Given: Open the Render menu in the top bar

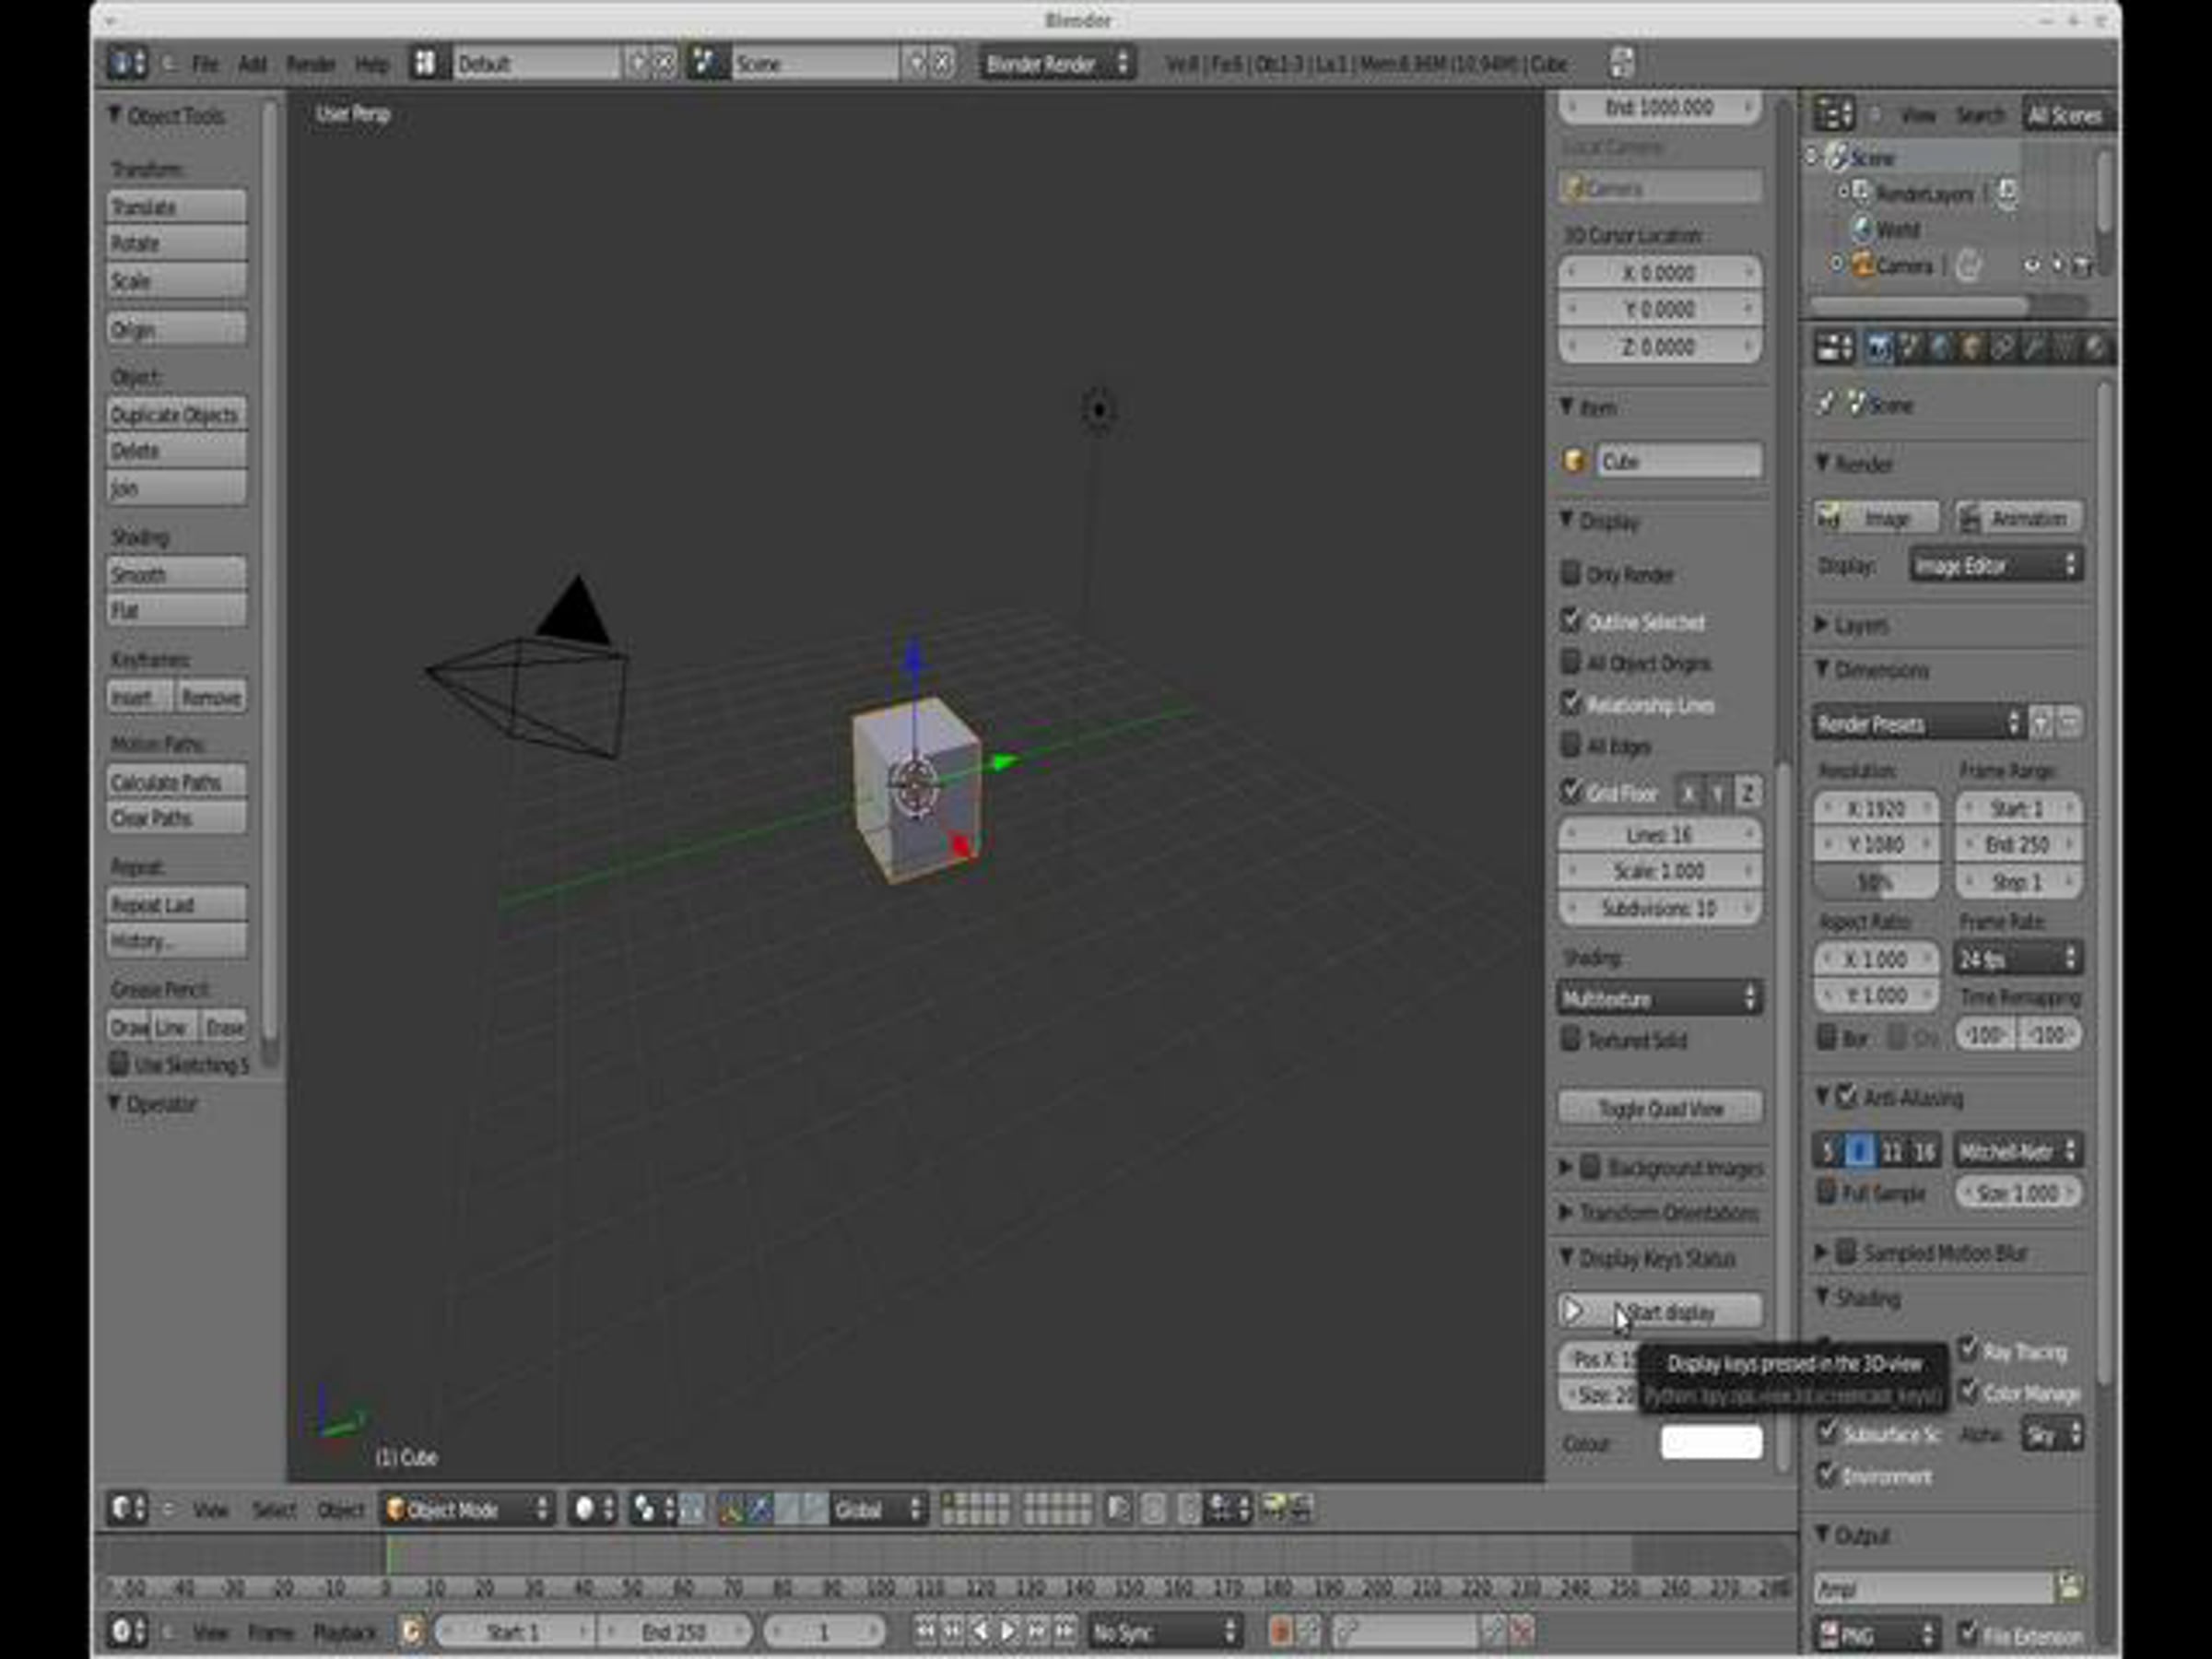Looking at the screenshot, I should click(310, 64).
